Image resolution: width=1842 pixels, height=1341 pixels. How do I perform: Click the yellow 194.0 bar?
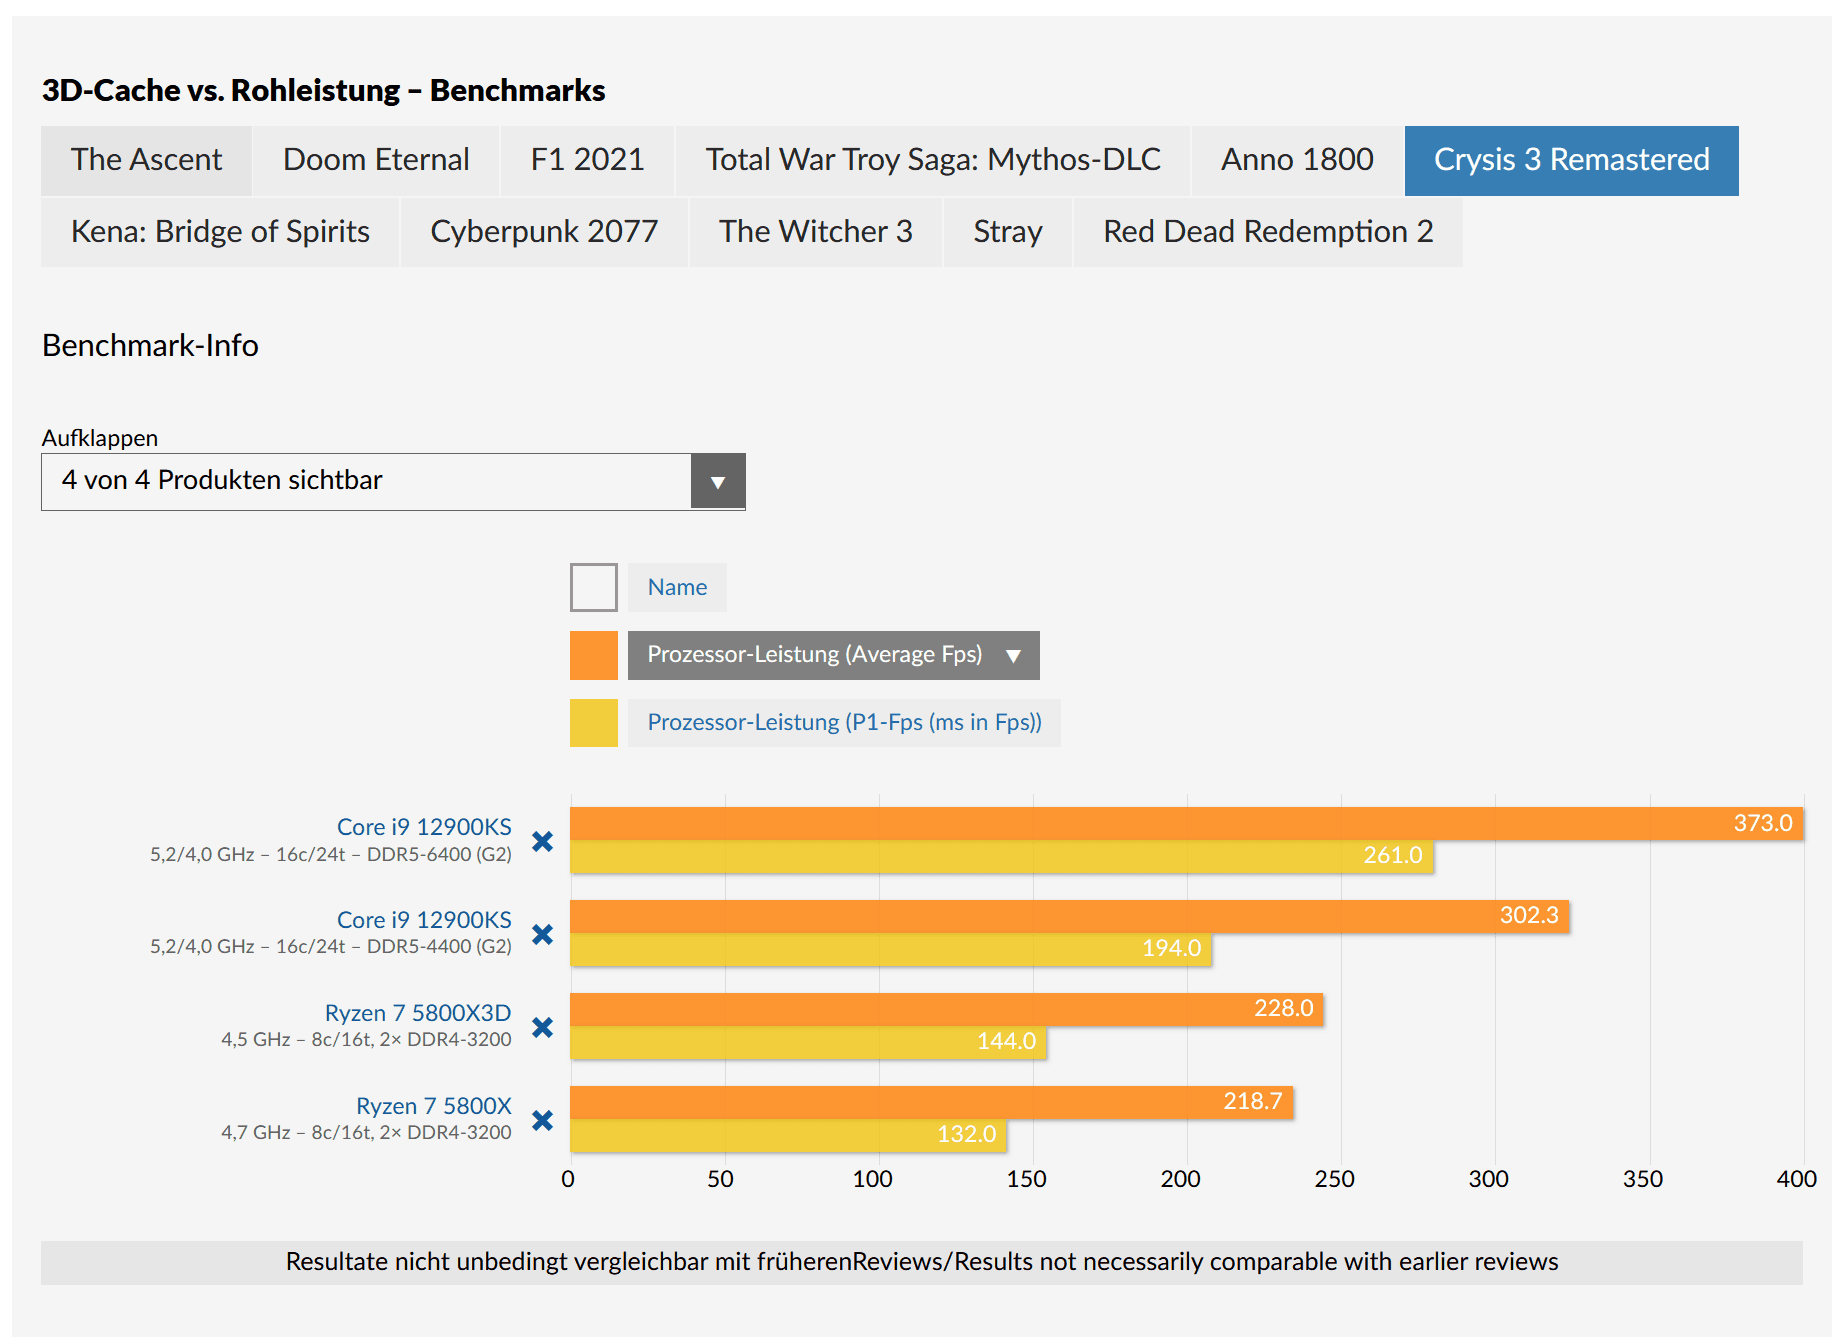point(891,949)
